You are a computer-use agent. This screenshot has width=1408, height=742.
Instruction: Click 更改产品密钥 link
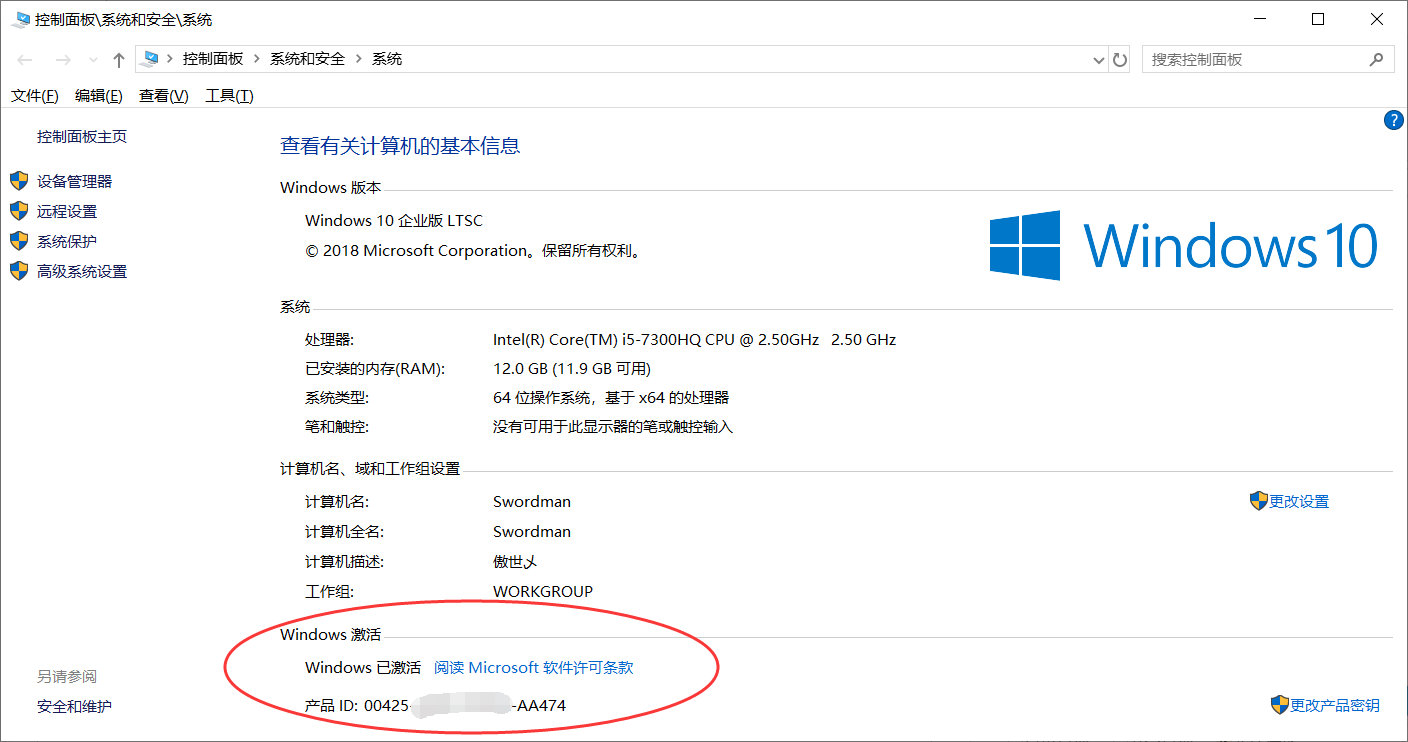(1335, 705)
